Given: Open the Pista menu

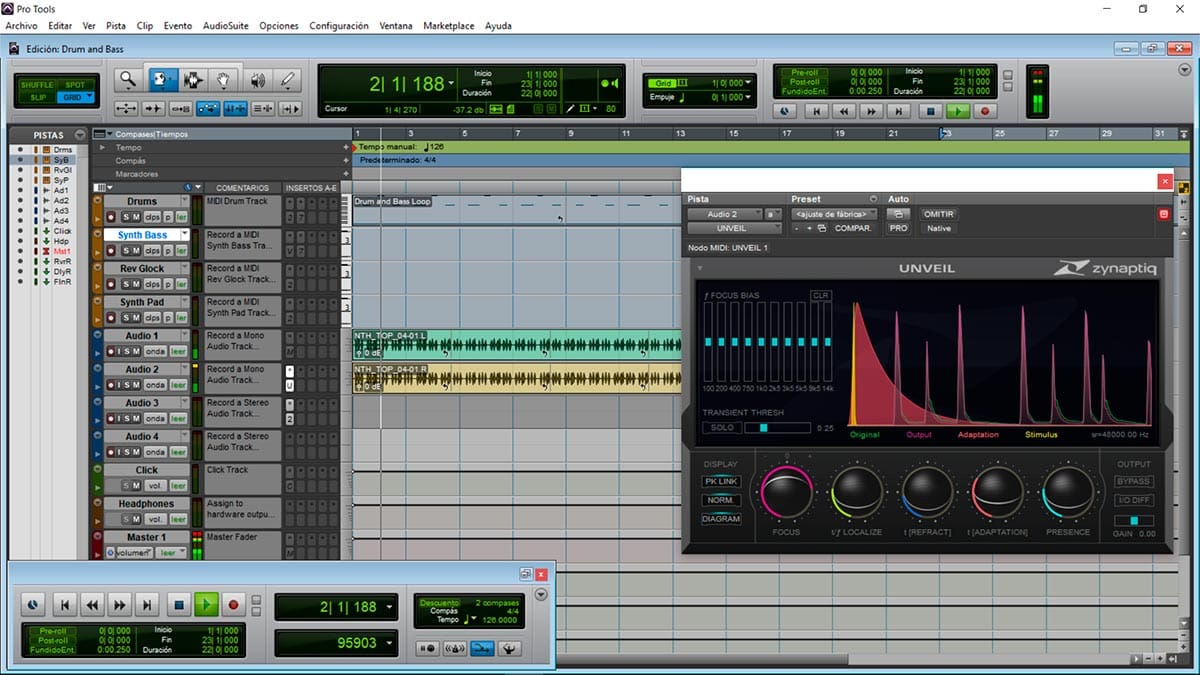Looking at the screenshot, I should (116, 25).
